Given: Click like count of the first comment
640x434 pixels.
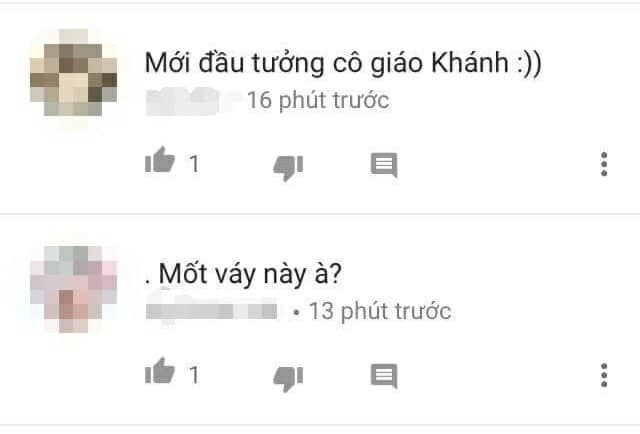Looking at the screenshot, I should click(x=194, y=164).
